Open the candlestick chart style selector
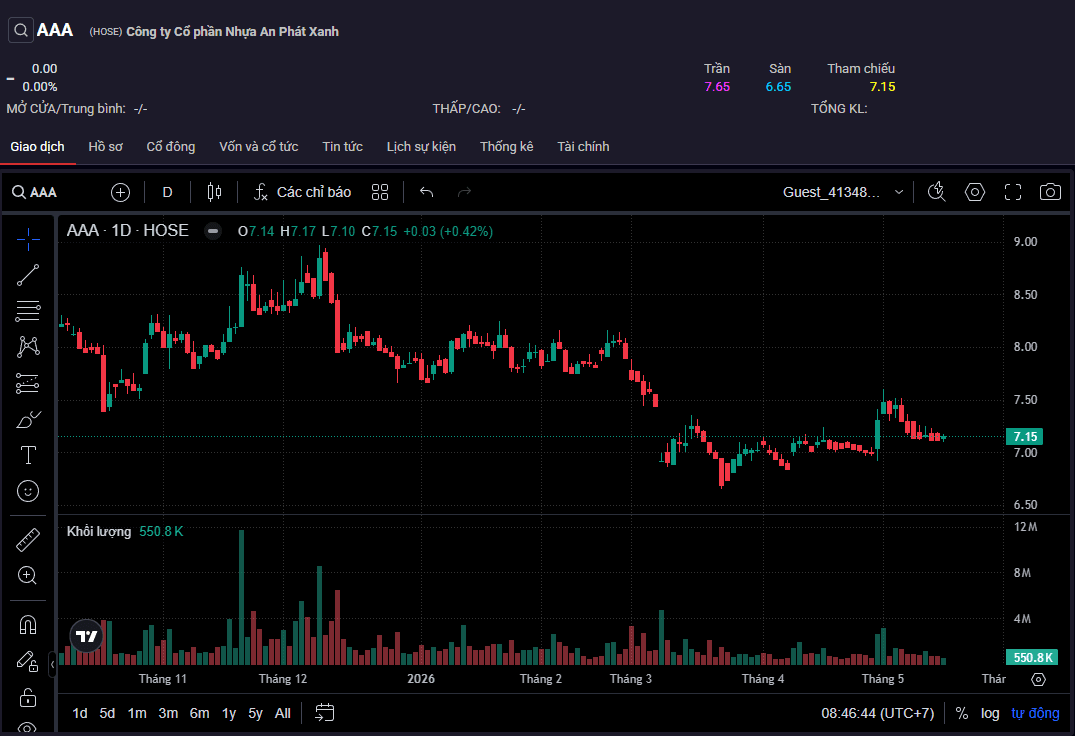The height and width of the screenshot is (736, 1075). [215, 193]
